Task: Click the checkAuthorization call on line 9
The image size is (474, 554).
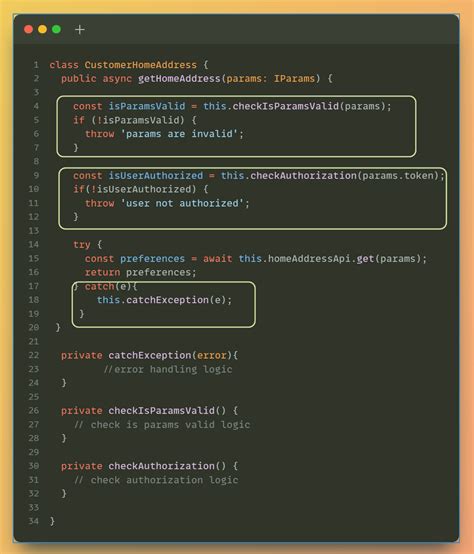Action: [x=303, y=176]
